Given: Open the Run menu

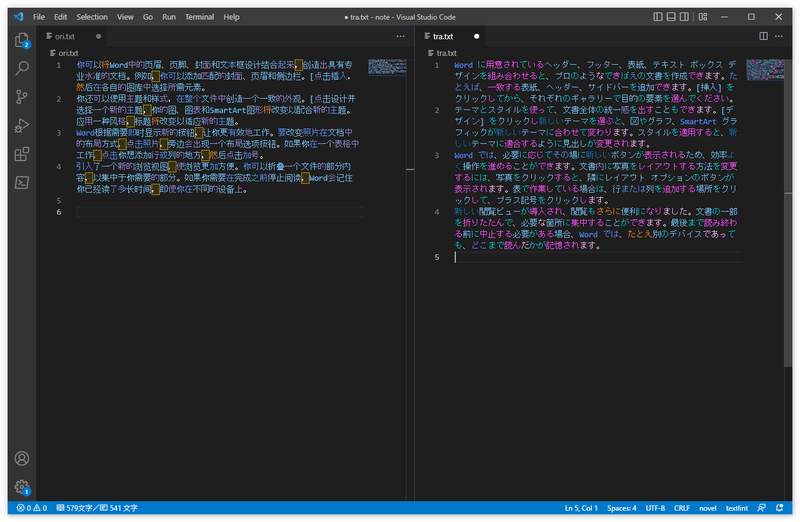Looking at the screenshot, I should click(x=169, y=17).
